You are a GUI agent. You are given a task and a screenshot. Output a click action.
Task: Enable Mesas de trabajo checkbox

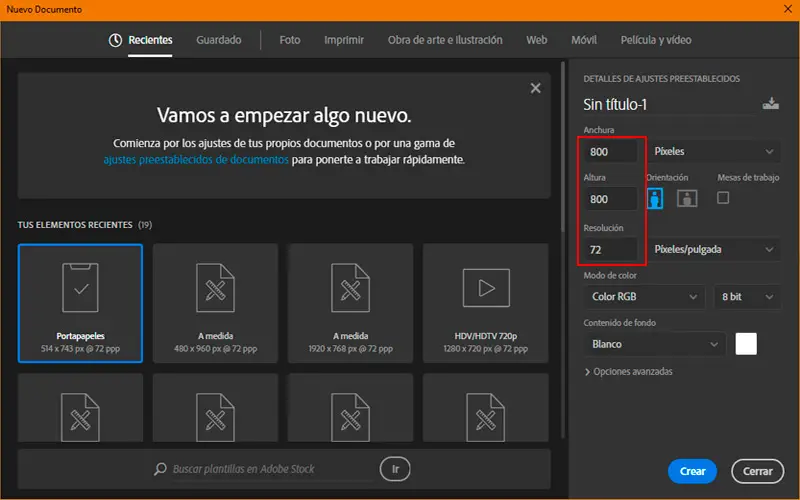pyautogui.click(x=723, y=197)
